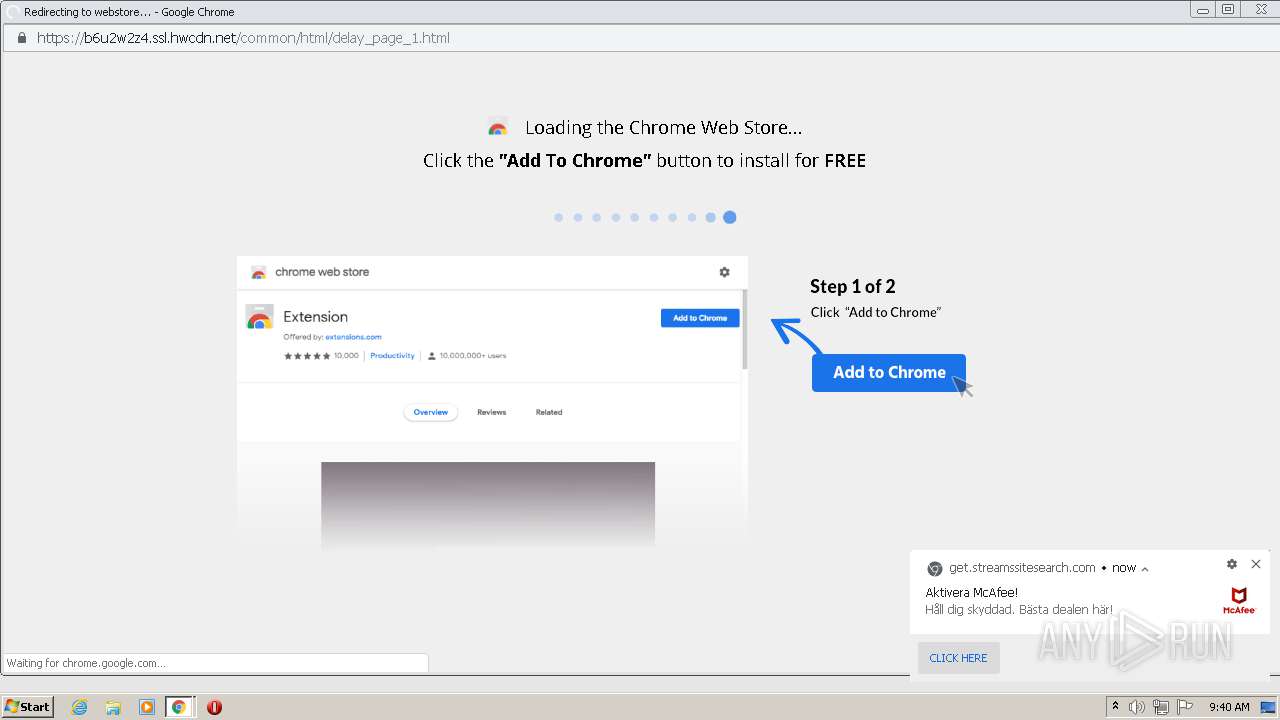Select the Overview tab
Viewport: 1280px width, 720px height.
pyautogui.click(x=431, y=412)
